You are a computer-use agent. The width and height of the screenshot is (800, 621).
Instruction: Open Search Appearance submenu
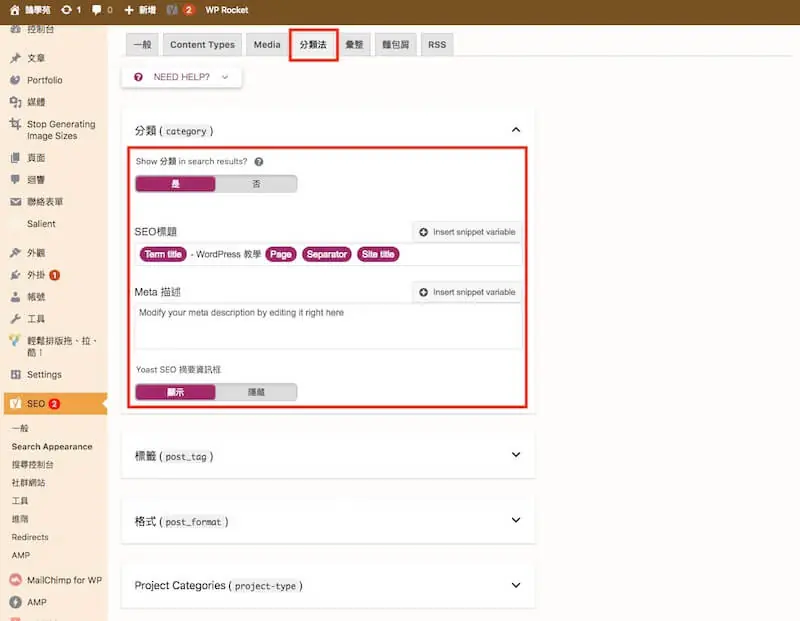coord(52,446)
